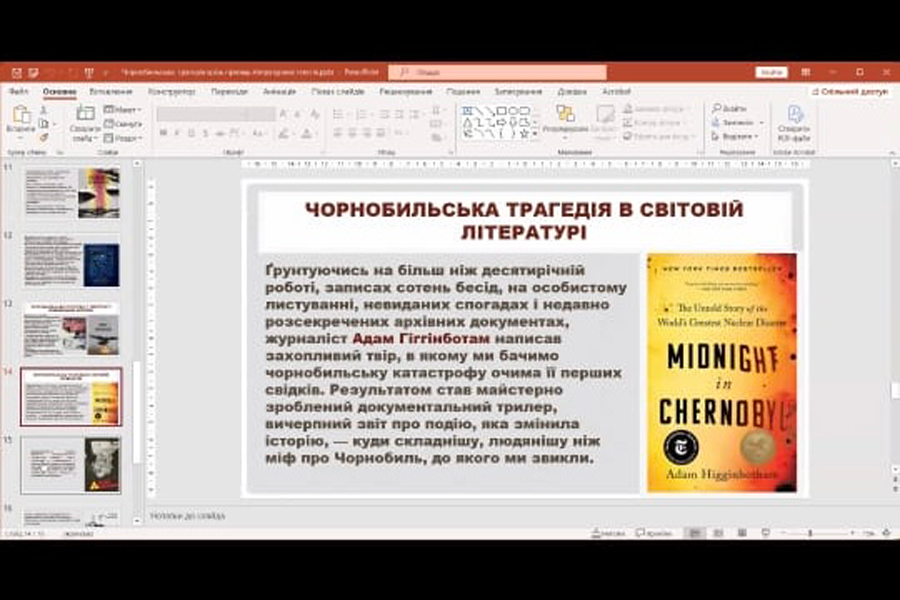Open the Файл menu tab

pos(18,92)
